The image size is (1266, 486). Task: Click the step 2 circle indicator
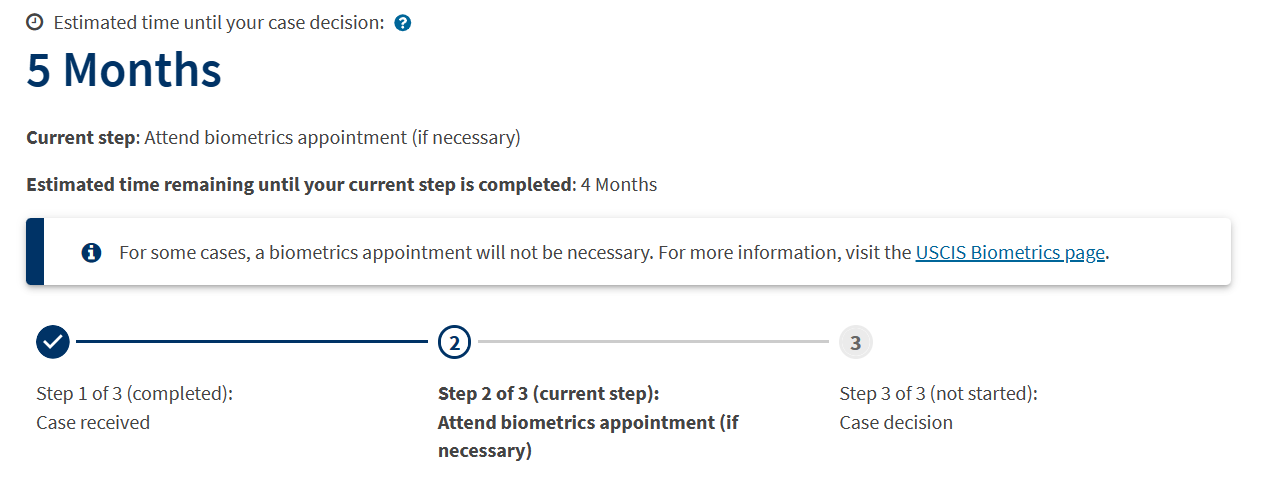coord(454,342)
